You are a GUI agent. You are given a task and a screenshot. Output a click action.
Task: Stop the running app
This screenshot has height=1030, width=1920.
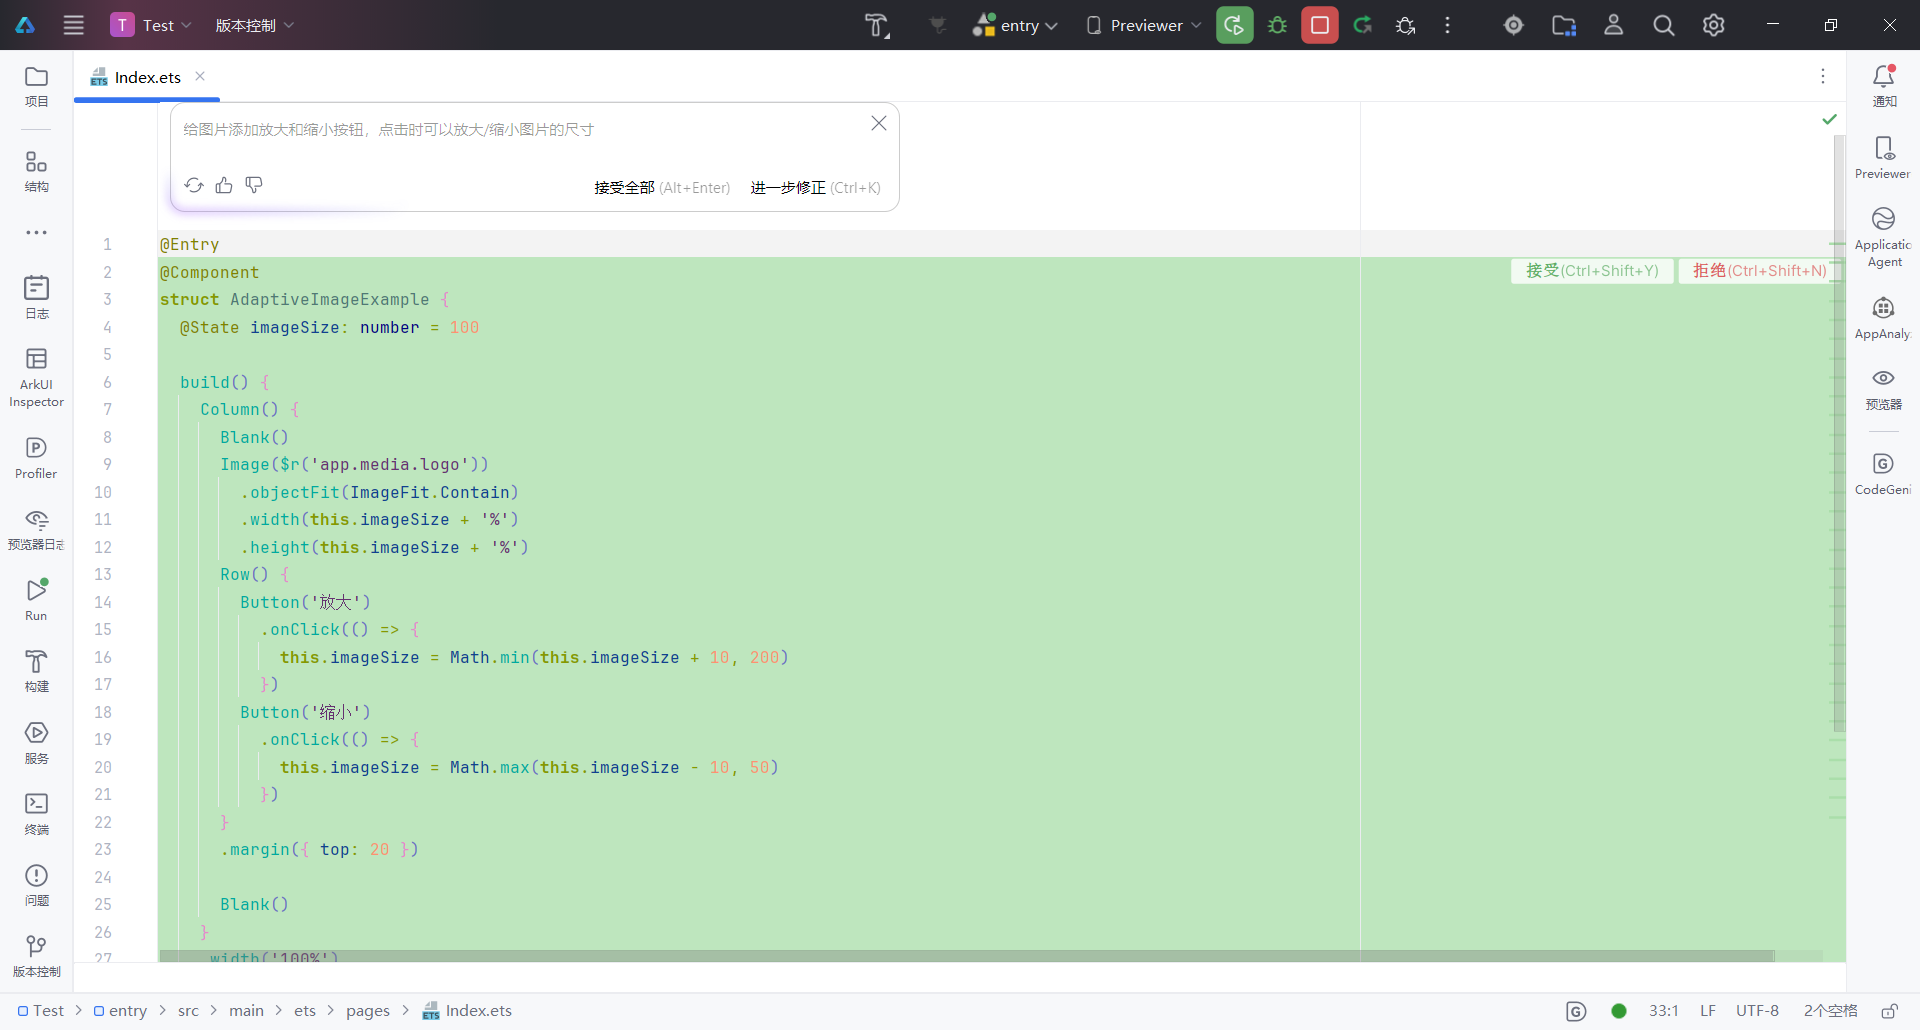[1320, 25]
